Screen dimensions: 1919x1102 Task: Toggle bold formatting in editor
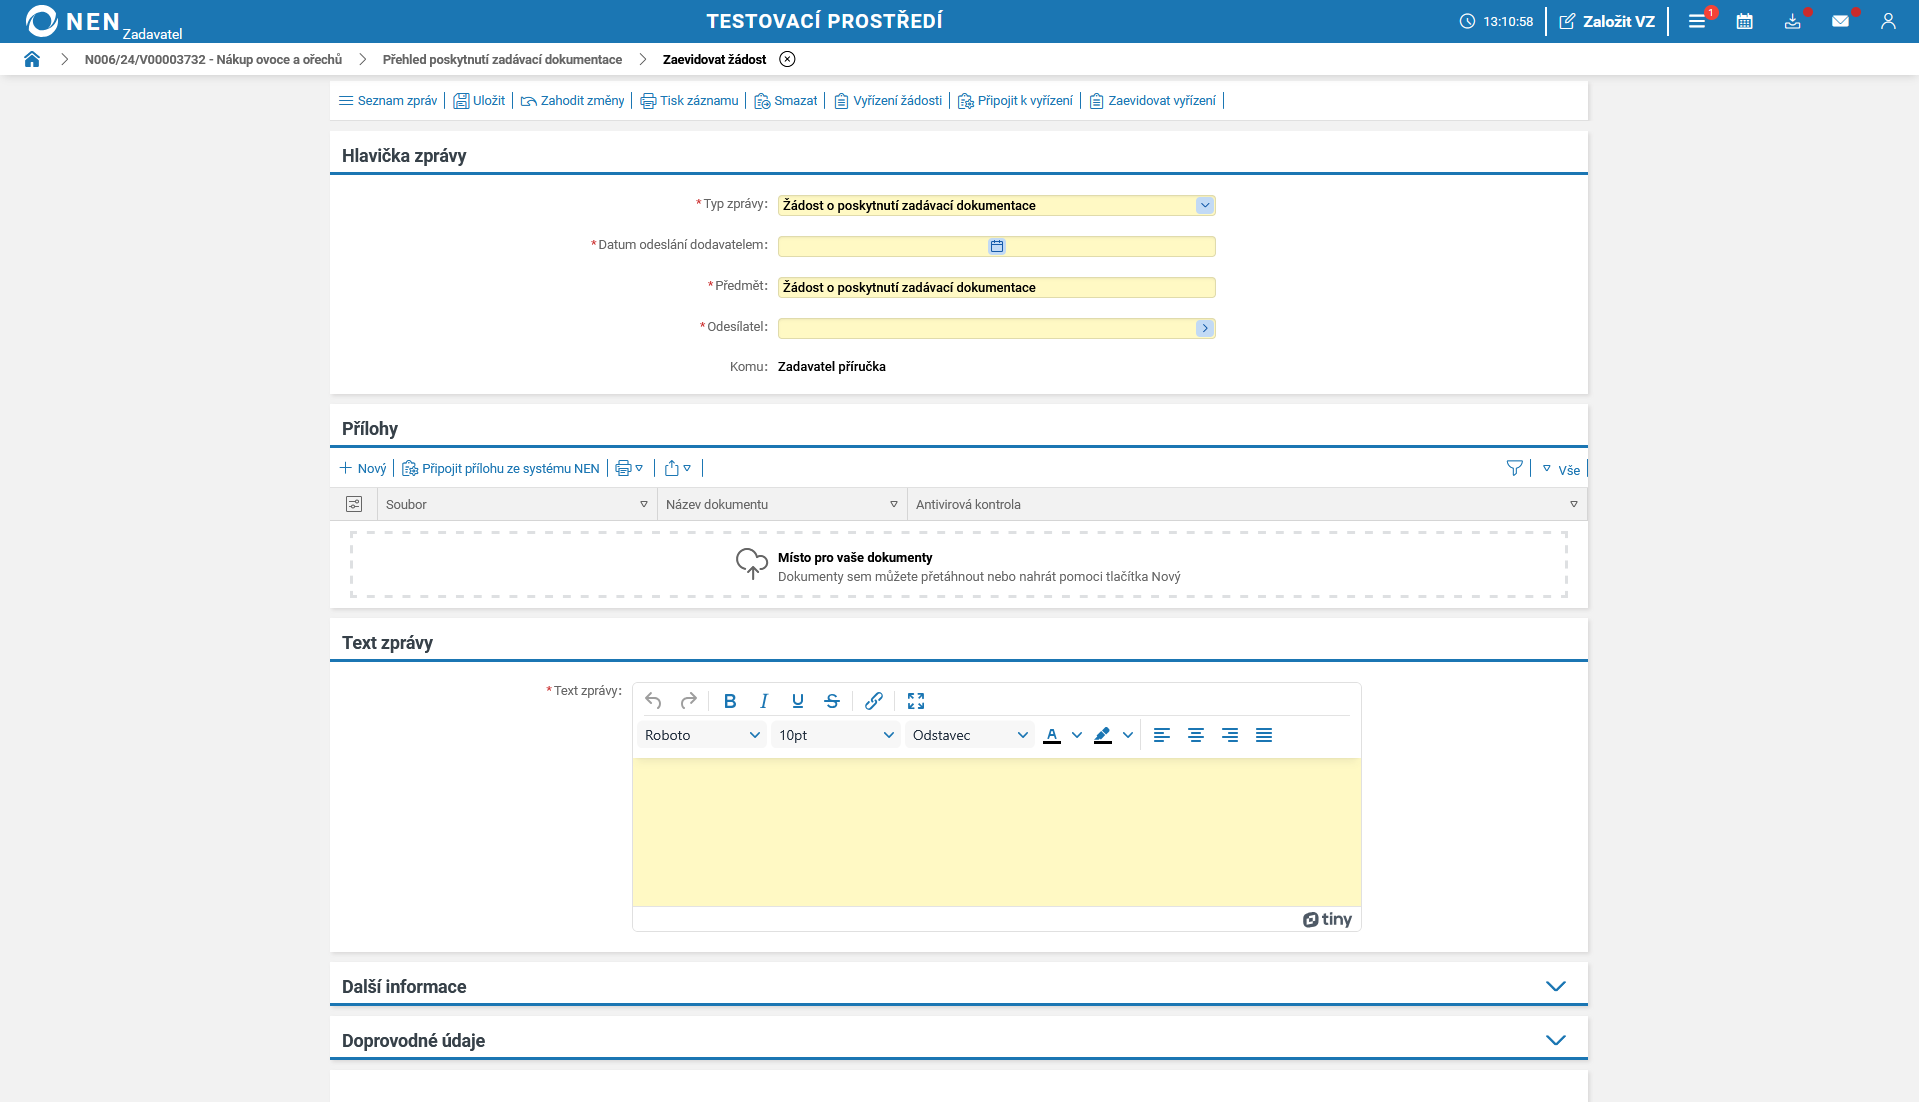(x=730, y=701)
